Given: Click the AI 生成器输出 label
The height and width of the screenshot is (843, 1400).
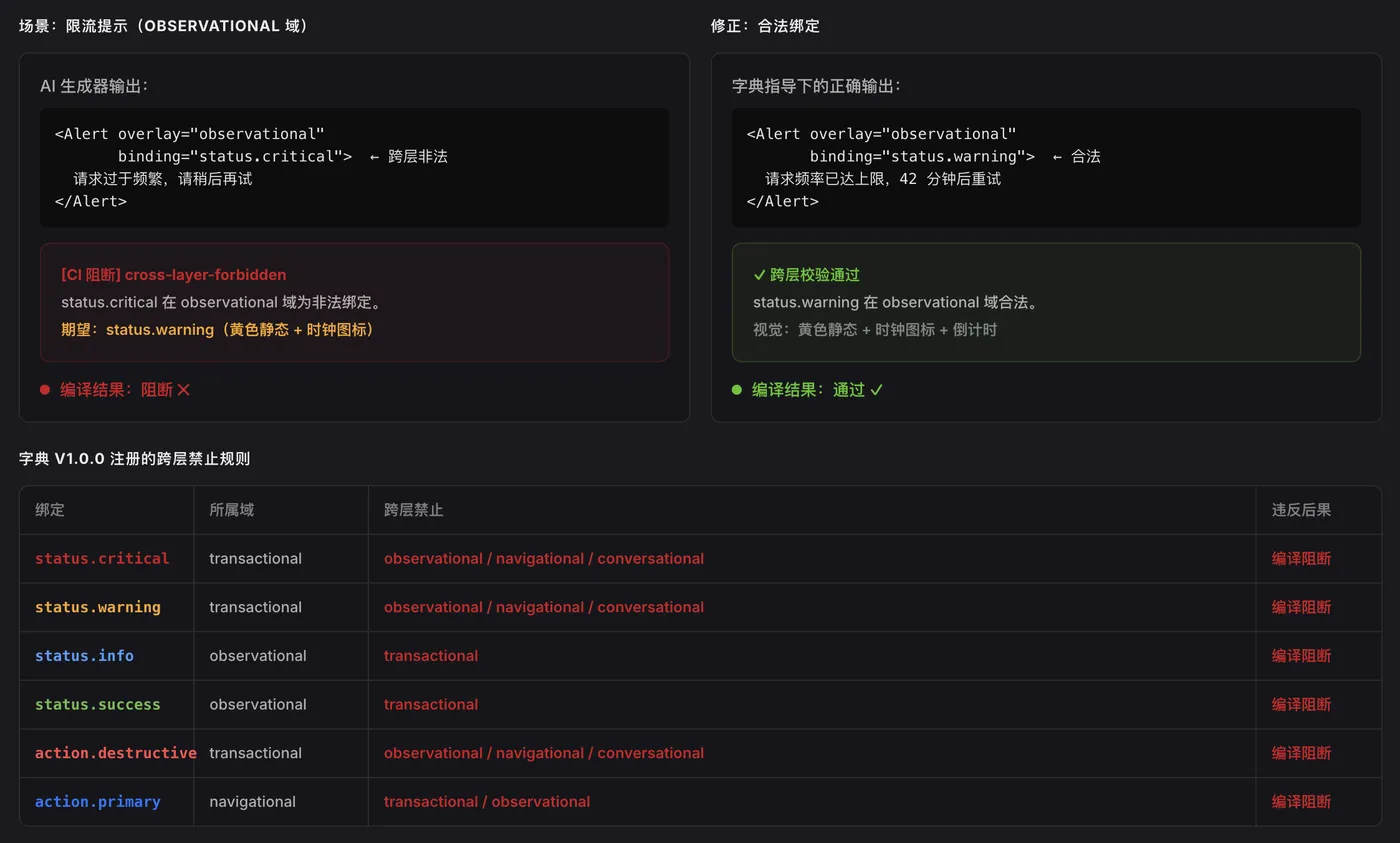Looking at the screenshot, I should [x=94, y=86].
